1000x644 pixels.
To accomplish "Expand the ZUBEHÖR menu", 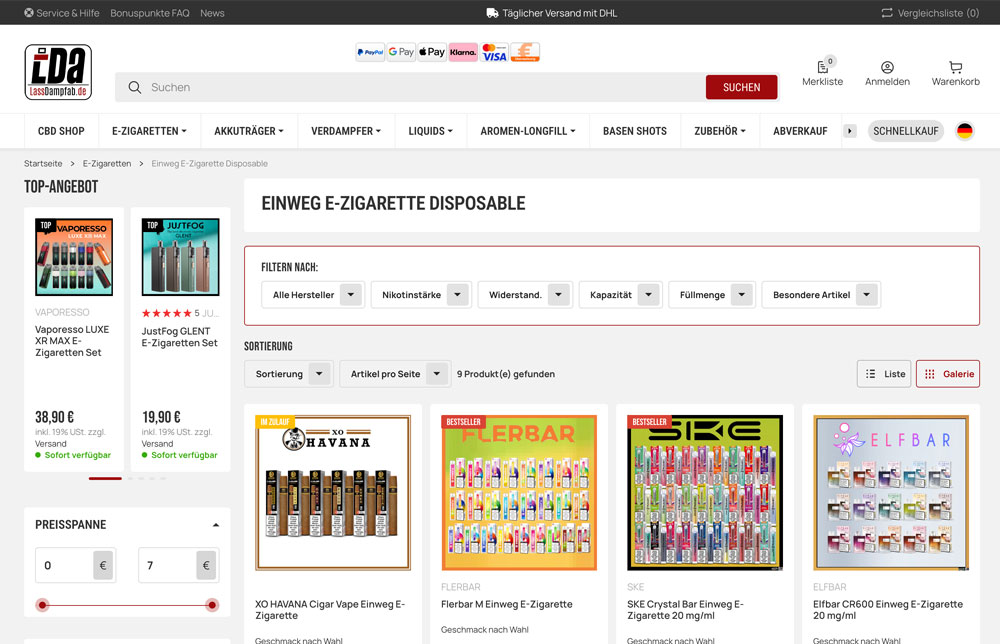I will [x=720, y=131].
